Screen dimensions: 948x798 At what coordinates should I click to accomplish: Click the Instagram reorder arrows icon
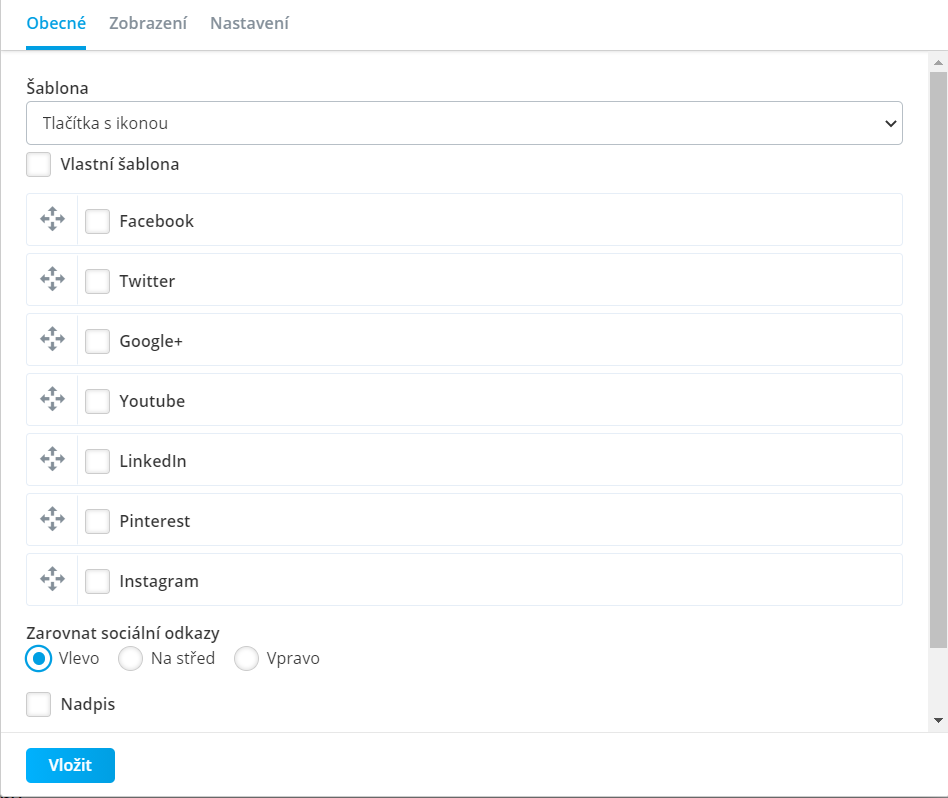pyautogui.click(x=53, y=579)
